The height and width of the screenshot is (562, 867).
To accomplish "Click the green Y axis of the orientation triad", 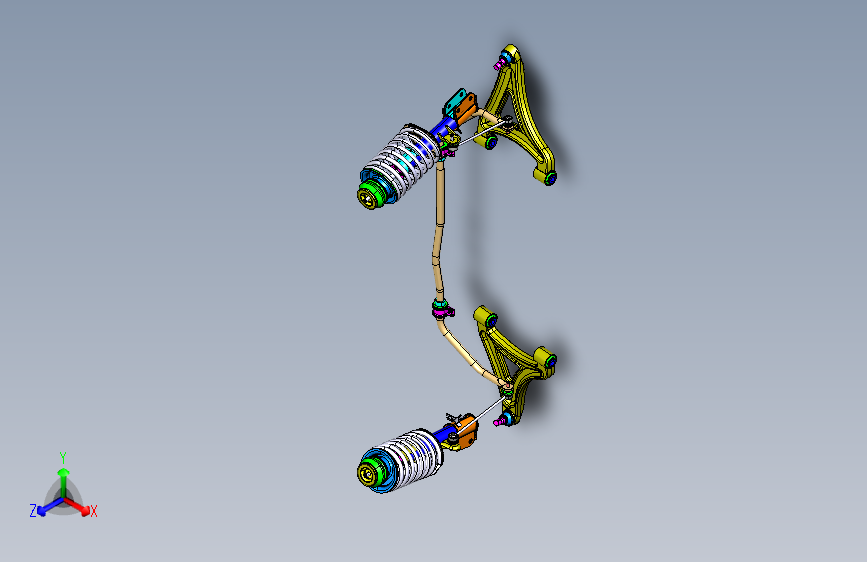I will coord(64,483).
